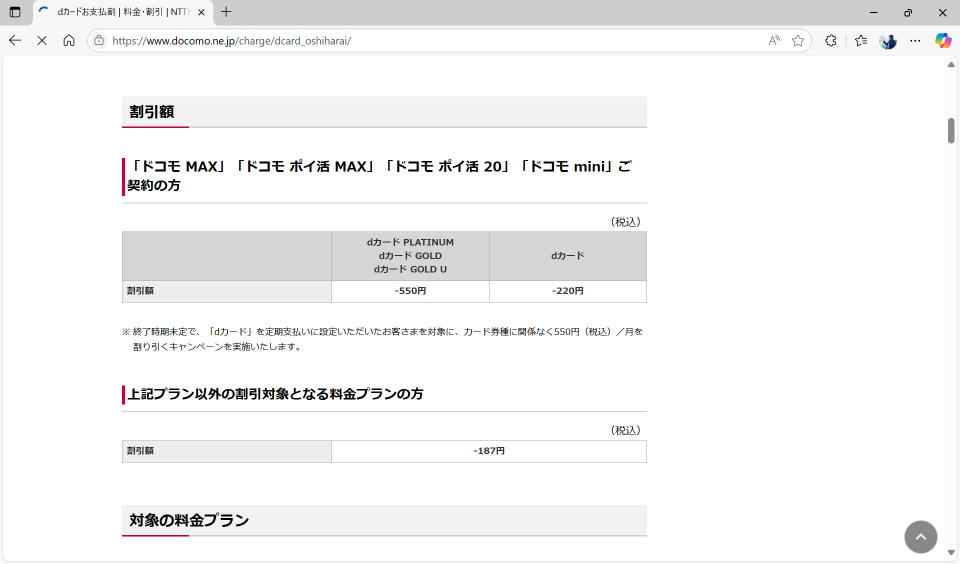Open the browser profile avatar
Image resolution: width=960 pixels, height=564 pixels.
[888, 41]
